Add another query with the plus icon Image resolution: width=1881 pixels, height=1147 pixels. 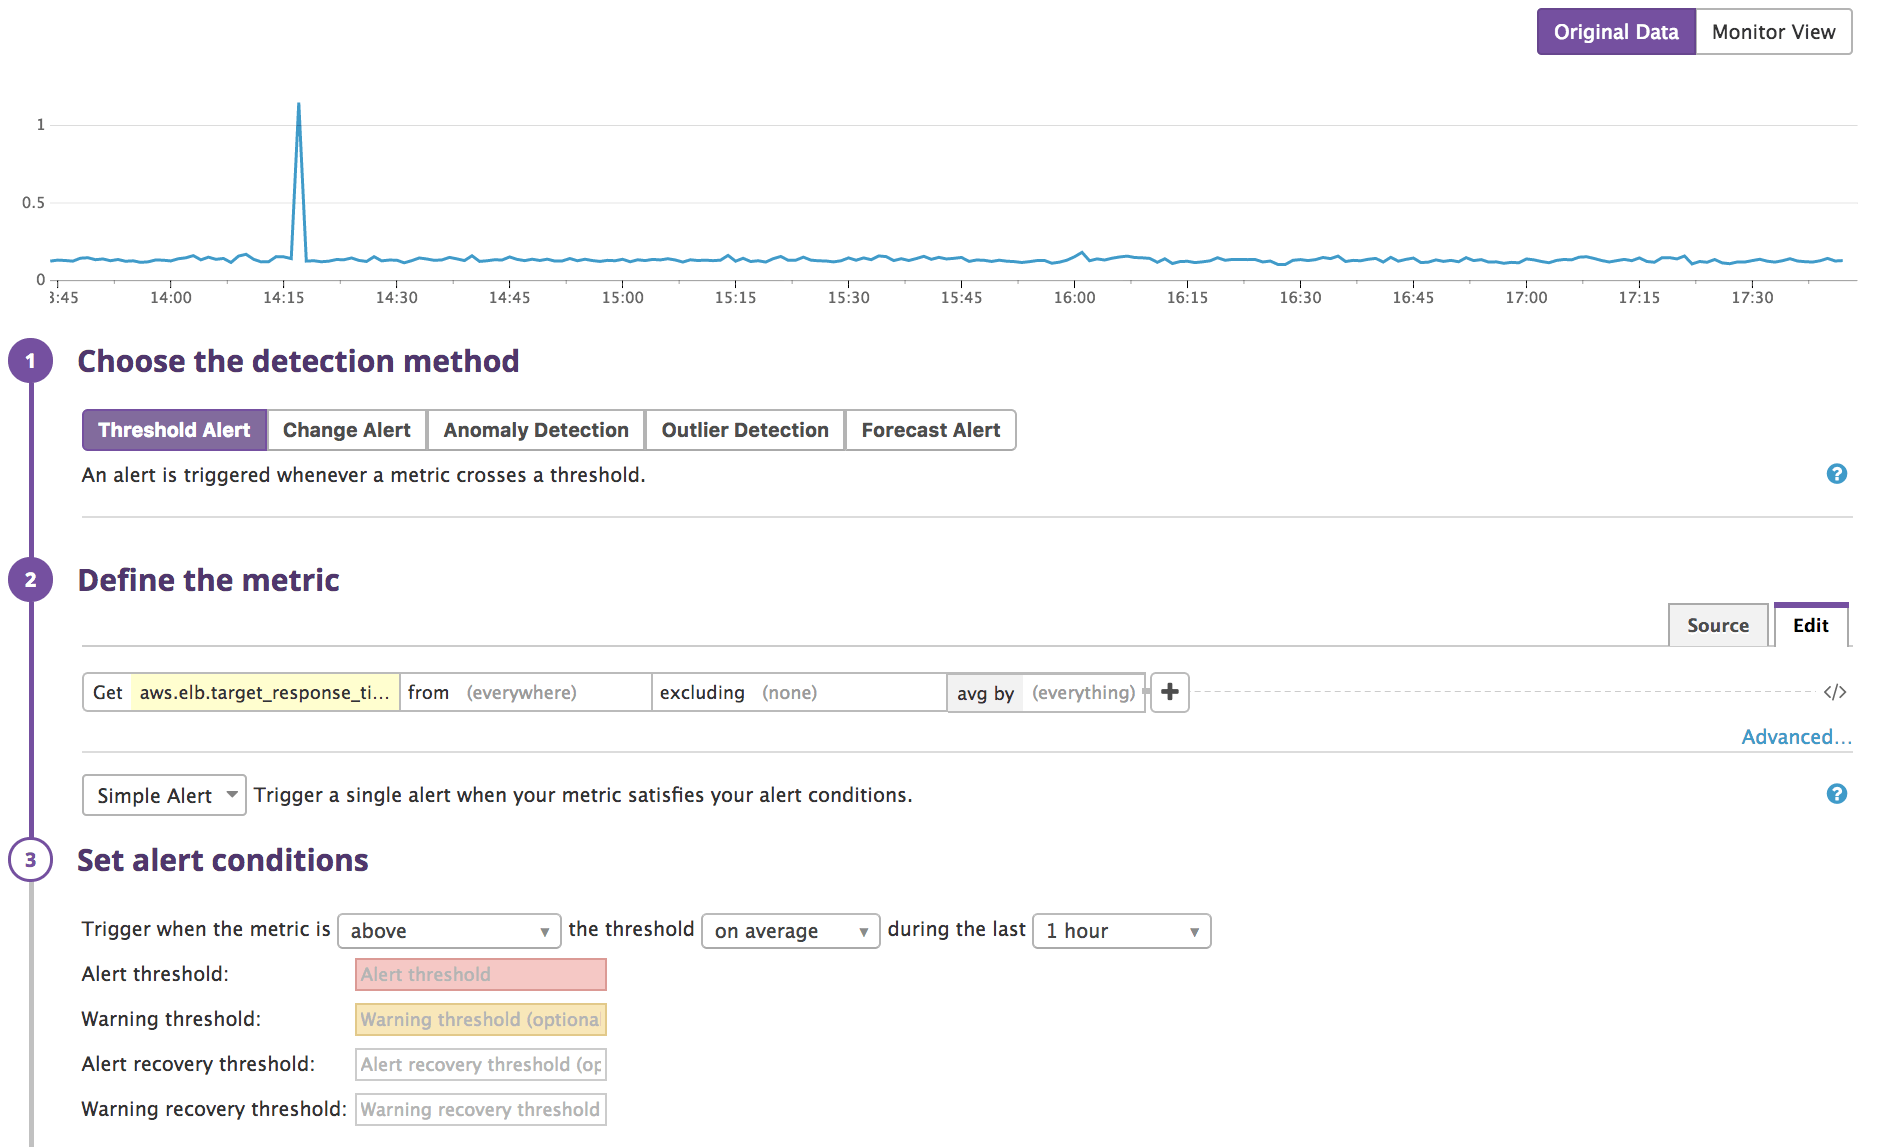click(1169, 692)
